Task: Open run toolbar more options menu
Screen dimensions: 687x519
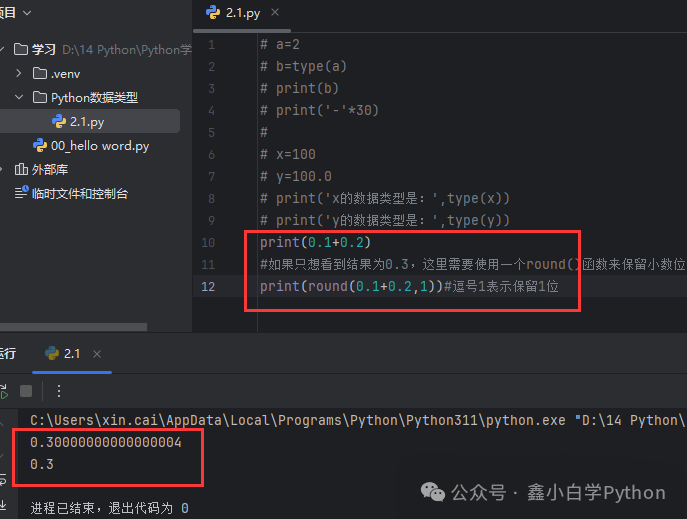Action: pos(59,391)
